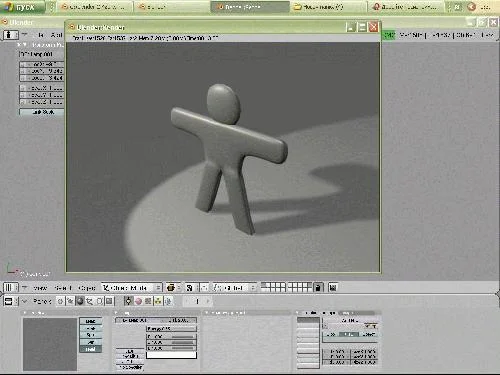Open the Lamp buttons sub-context

(x=128, y=301)
